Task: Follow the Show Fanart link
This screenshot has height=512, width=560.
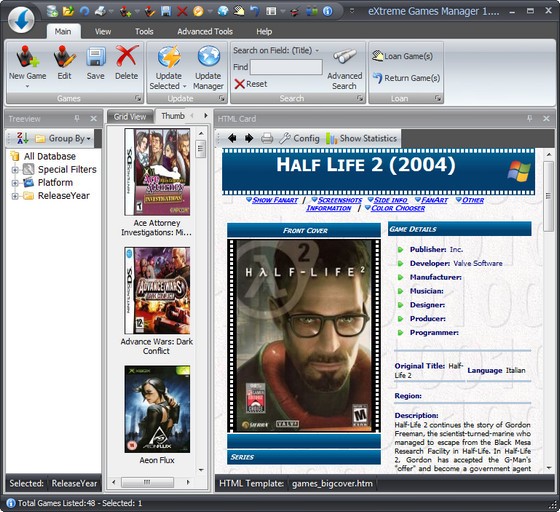Action: [275, 200]
